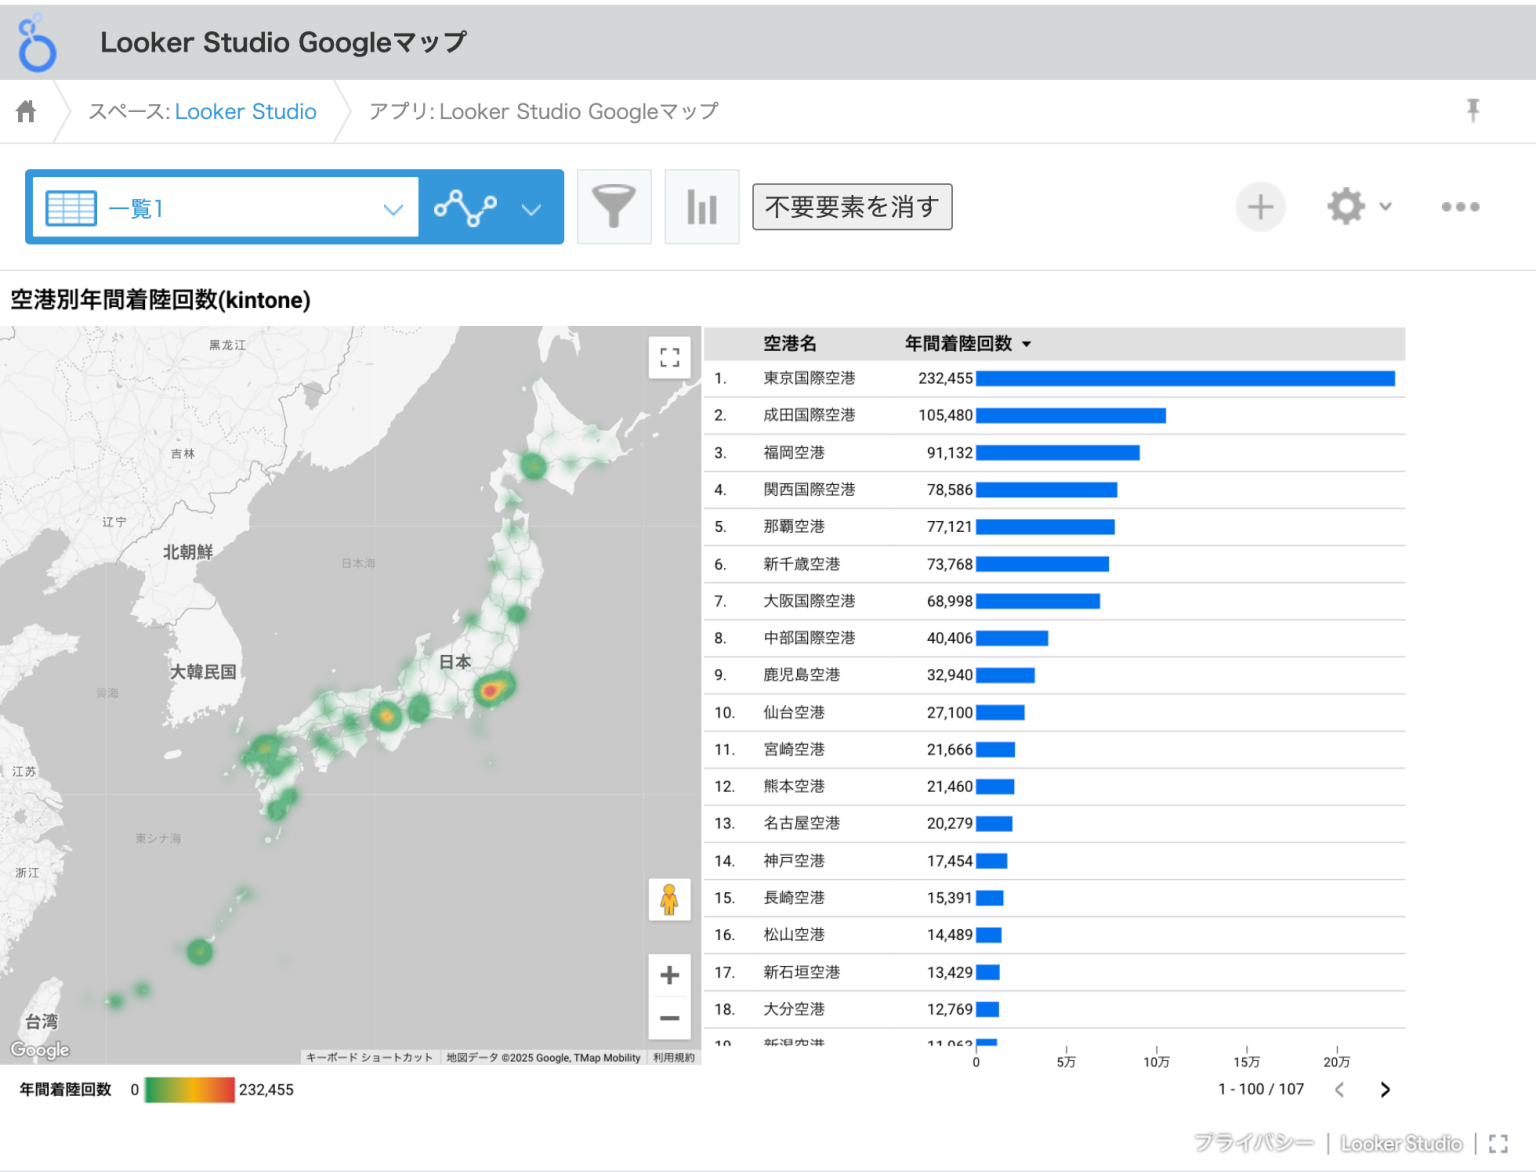The width and height of the screenshot is (1536, 1172).
Task: Zoom in on the map with the plus control
Action: [669, 975]
